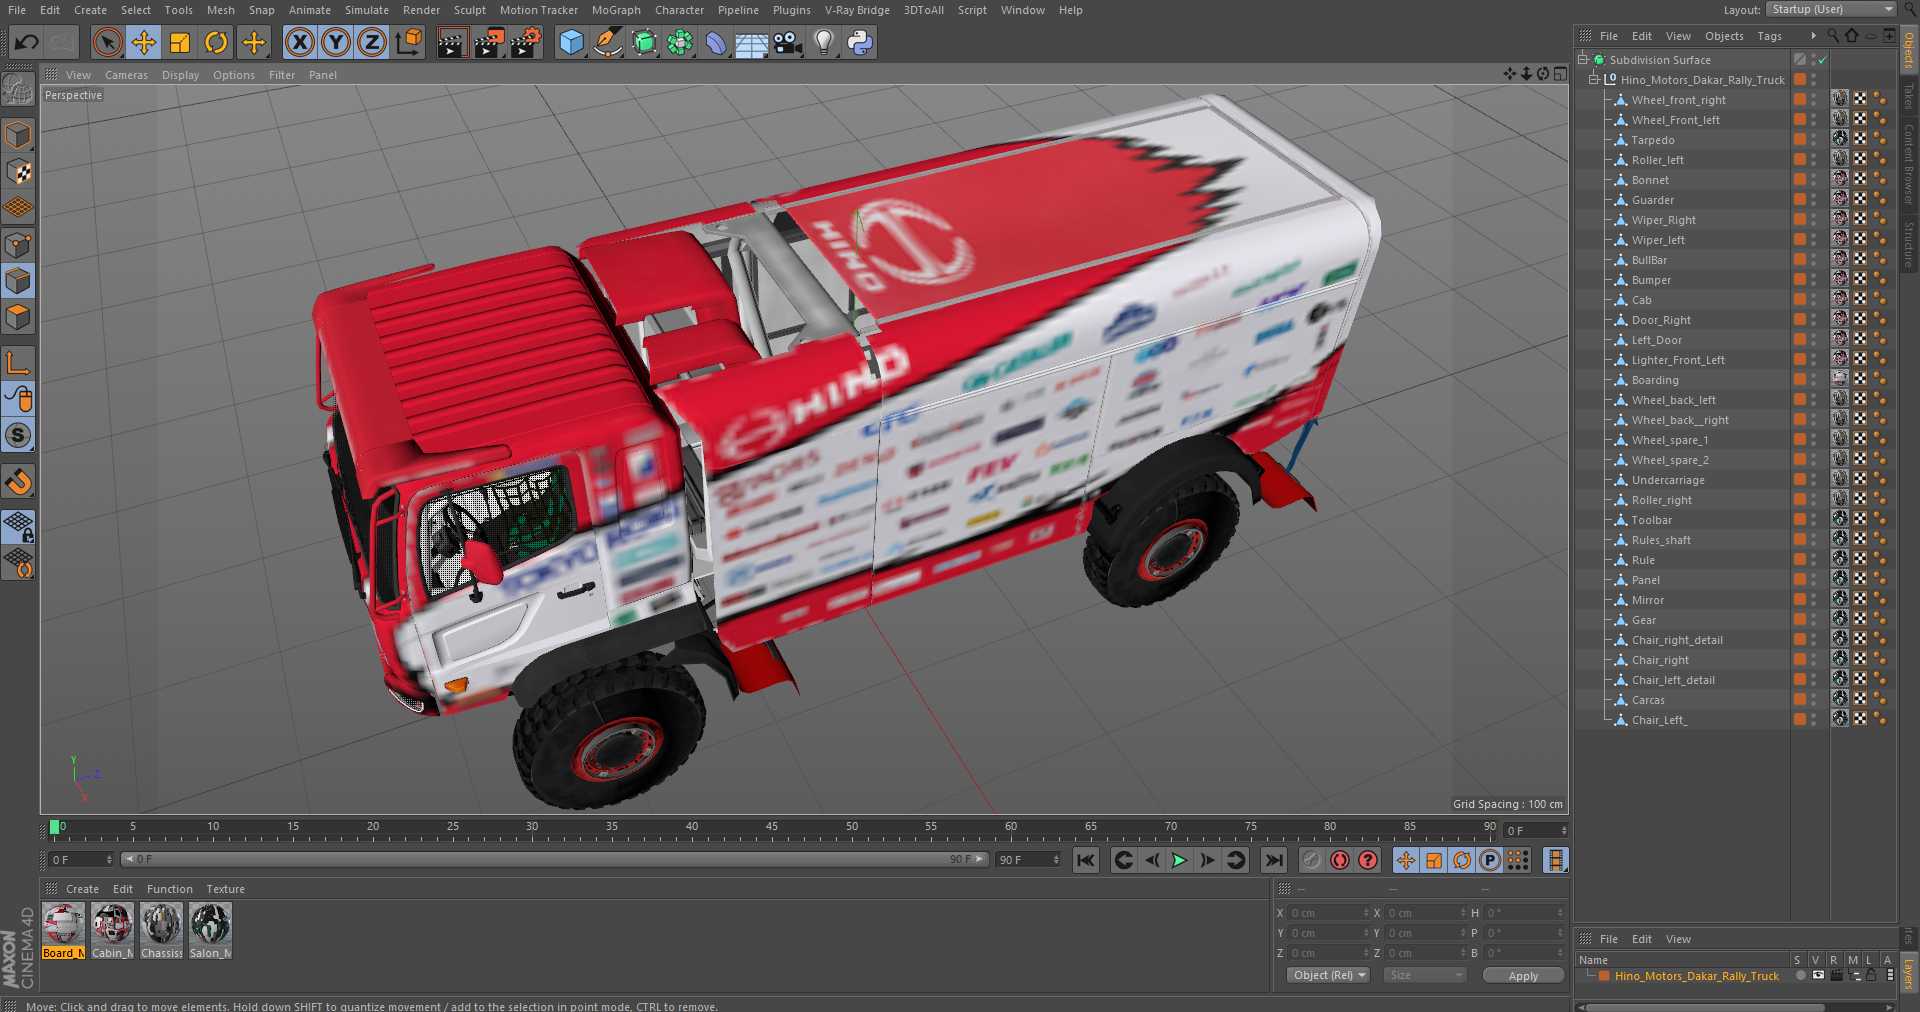
Task: Click the record active objects button
Action: pyautogui.click(x=1312, y=860)
